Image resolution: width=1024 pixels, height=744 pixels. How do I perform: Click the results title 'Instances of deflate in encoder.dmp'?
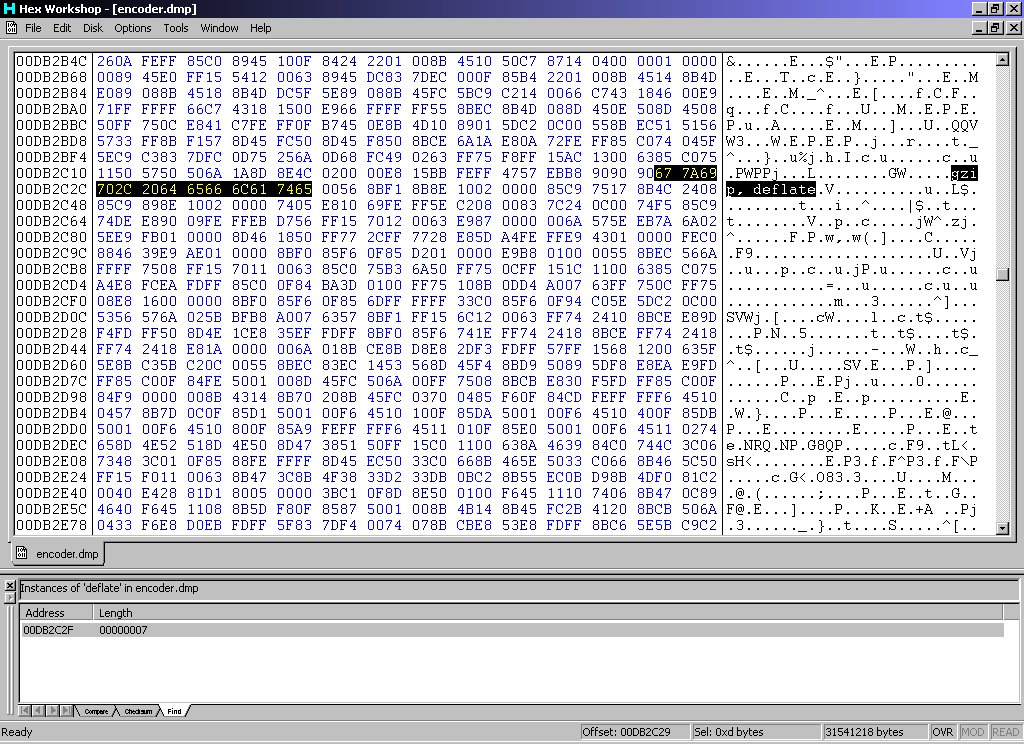[x=109, y=588]
